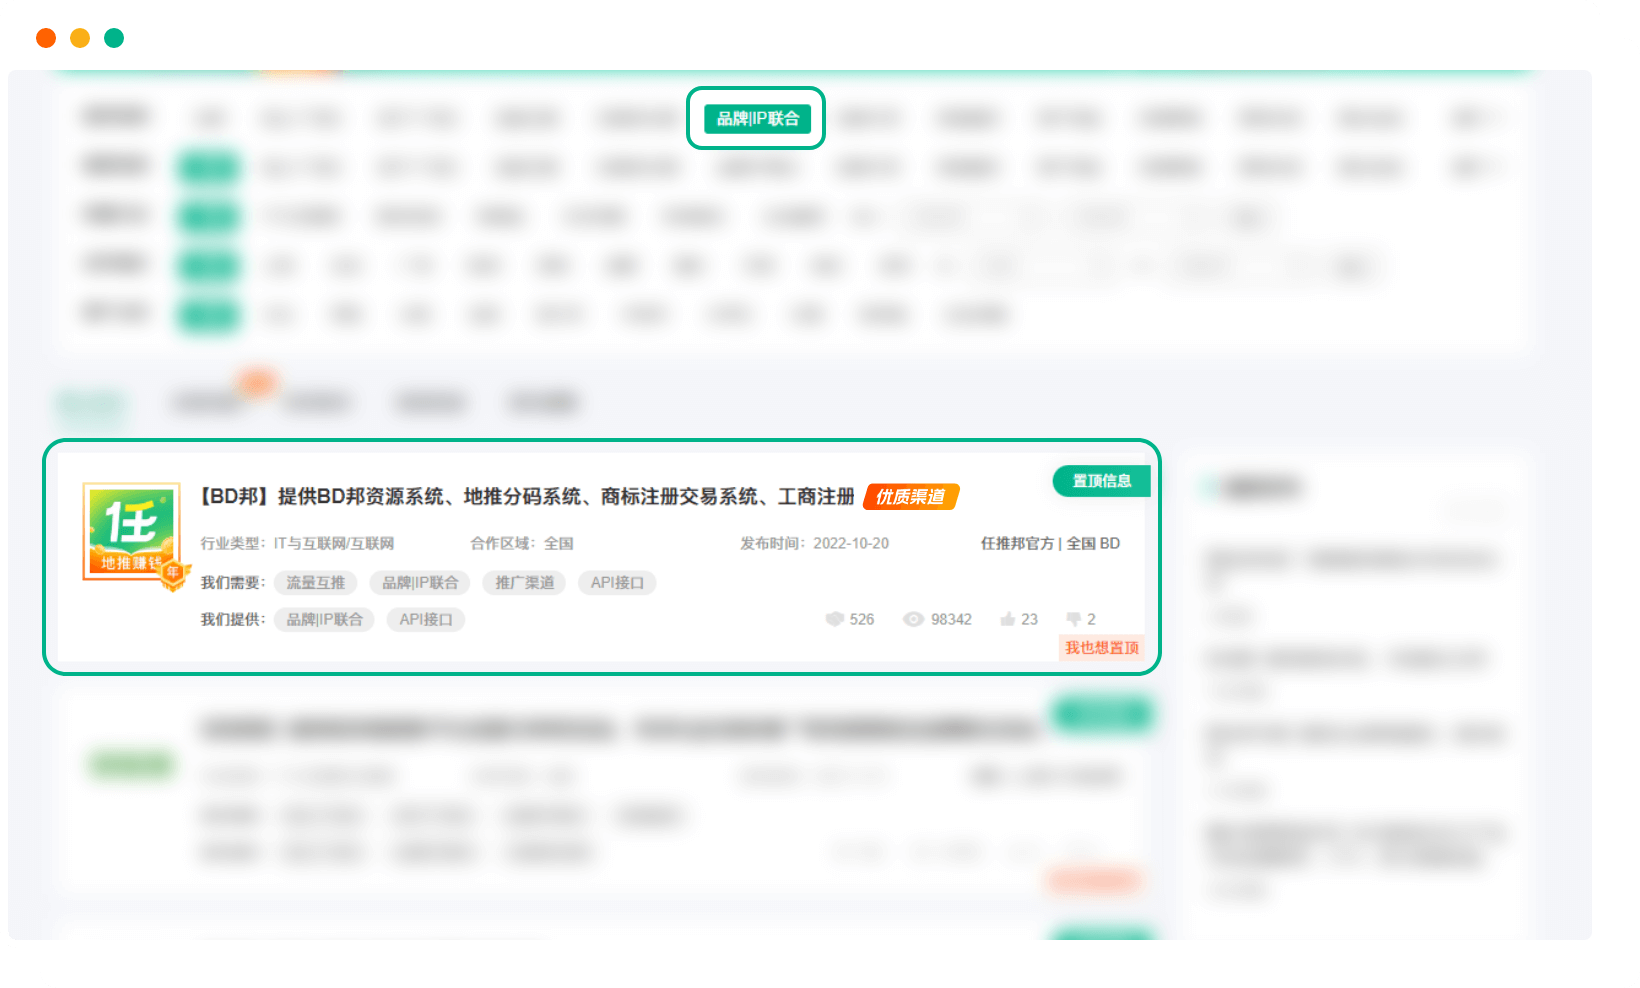Click API接口 tag in 我们提供 row
Image resolution: width=1640 pixels, height=988 pixels.
click(426, 620)
